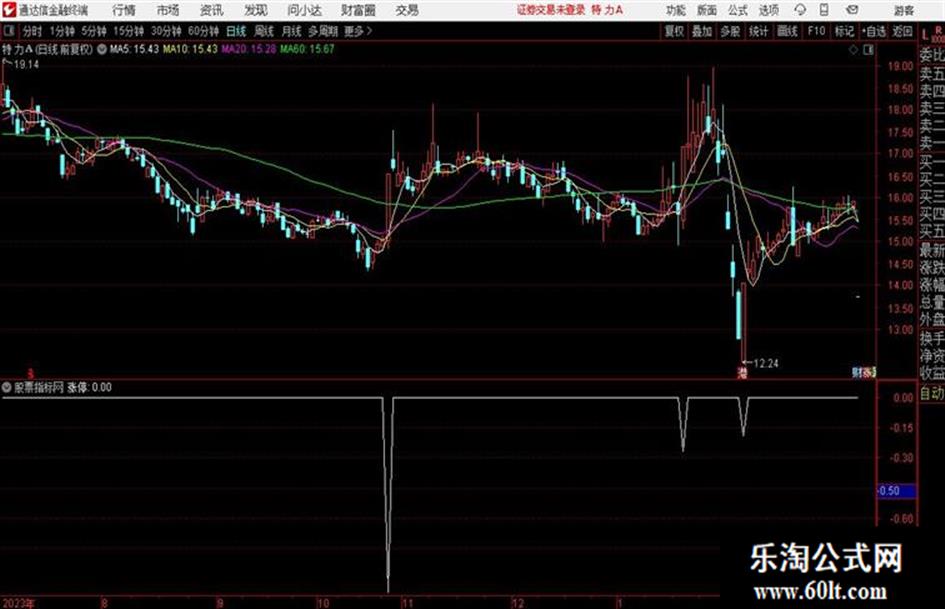Toggle the panel layout icon beside 分时
Image resolution: width=945 pixels, height=609 pixels.
(x=8, y=31)
